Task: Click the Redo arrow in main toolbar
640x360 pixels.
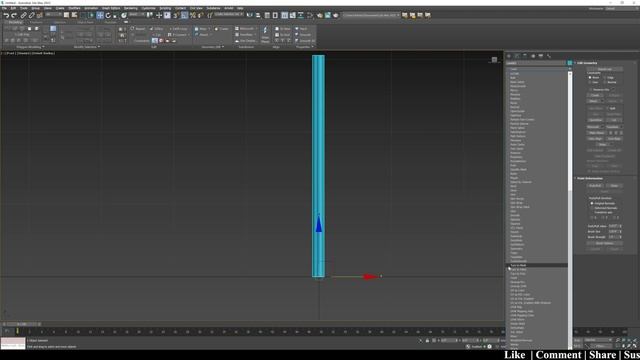Action: pos(14,16)
